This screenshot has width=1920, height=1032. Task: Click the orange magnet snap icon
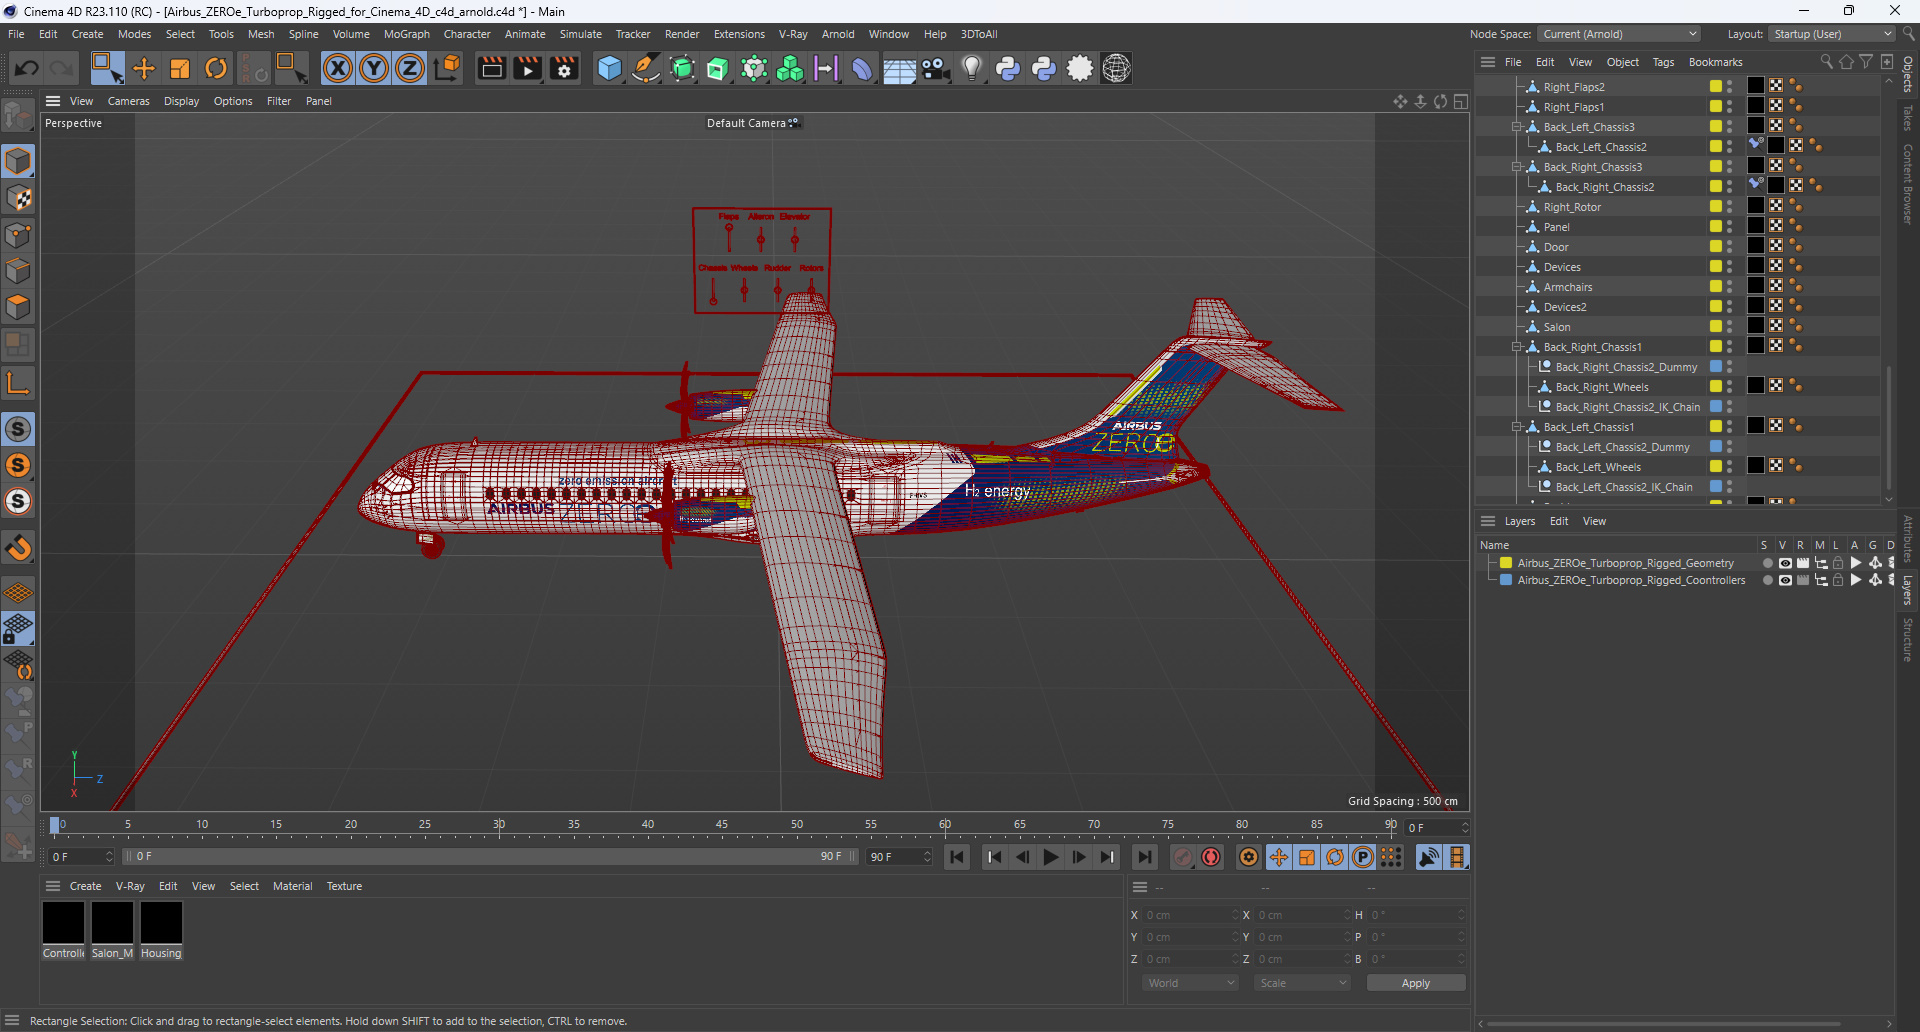coord(18,547)
